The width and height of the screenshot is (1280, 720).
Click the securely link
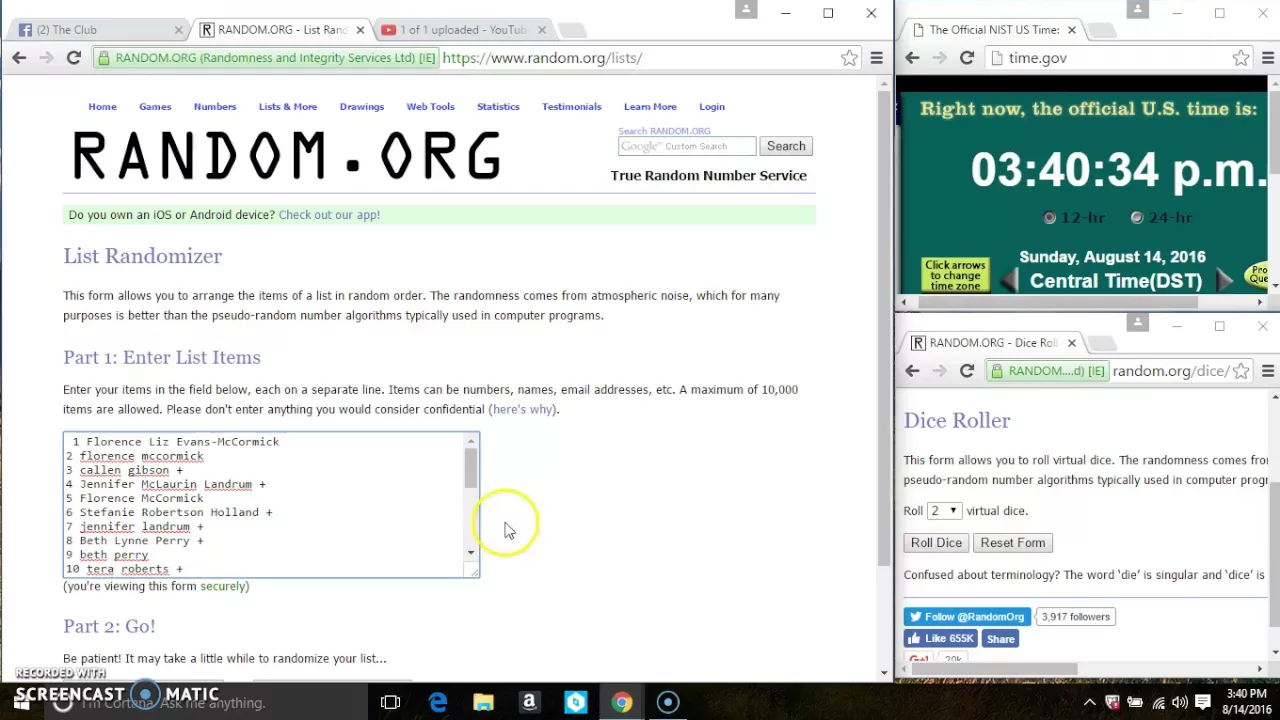[224, 586]
